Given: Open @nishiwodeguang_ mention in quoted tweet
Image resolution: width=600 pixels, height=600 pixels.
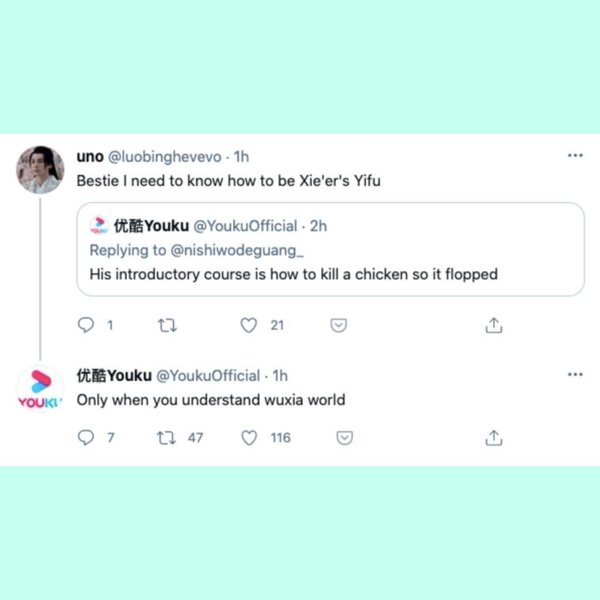Looking at the screenshot, I should click(x=237, y=250).
